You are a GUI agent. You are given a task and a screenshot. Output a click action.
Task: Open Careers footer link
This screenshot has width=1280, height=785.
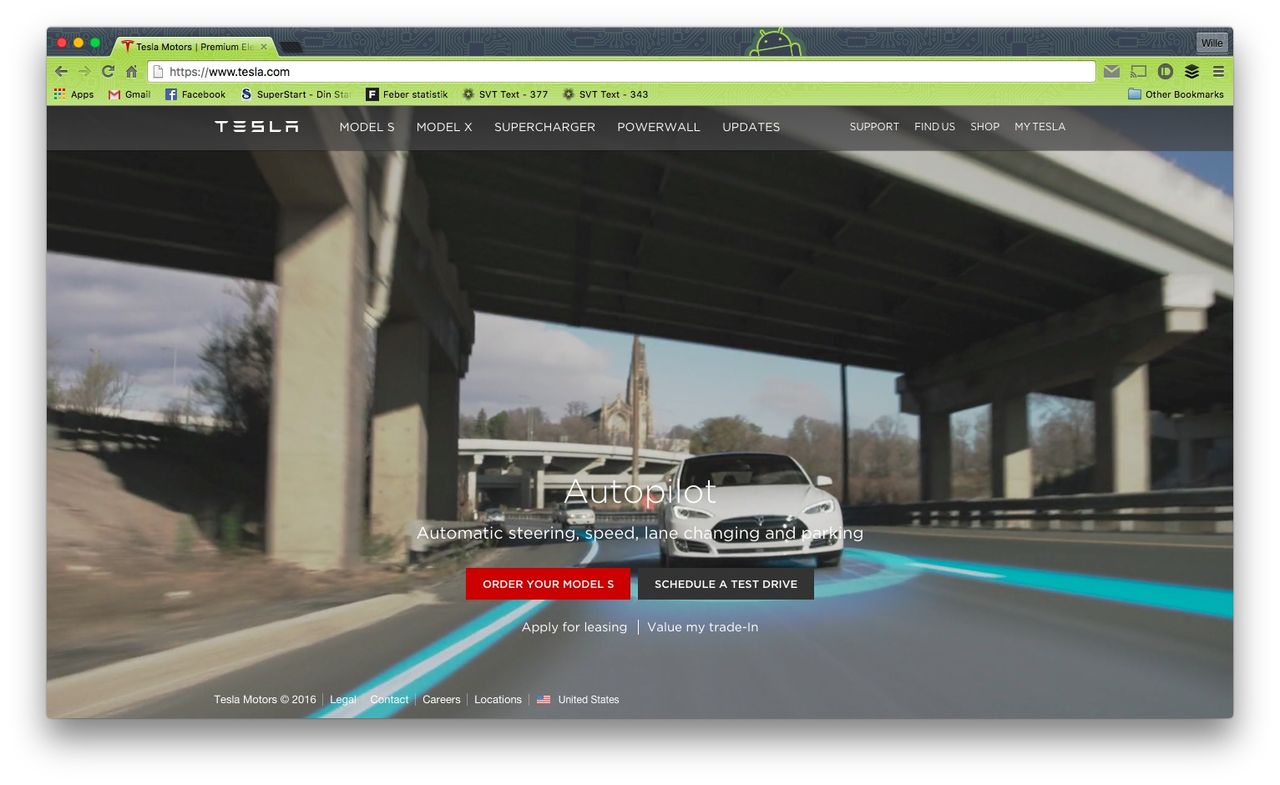[441, 700]
